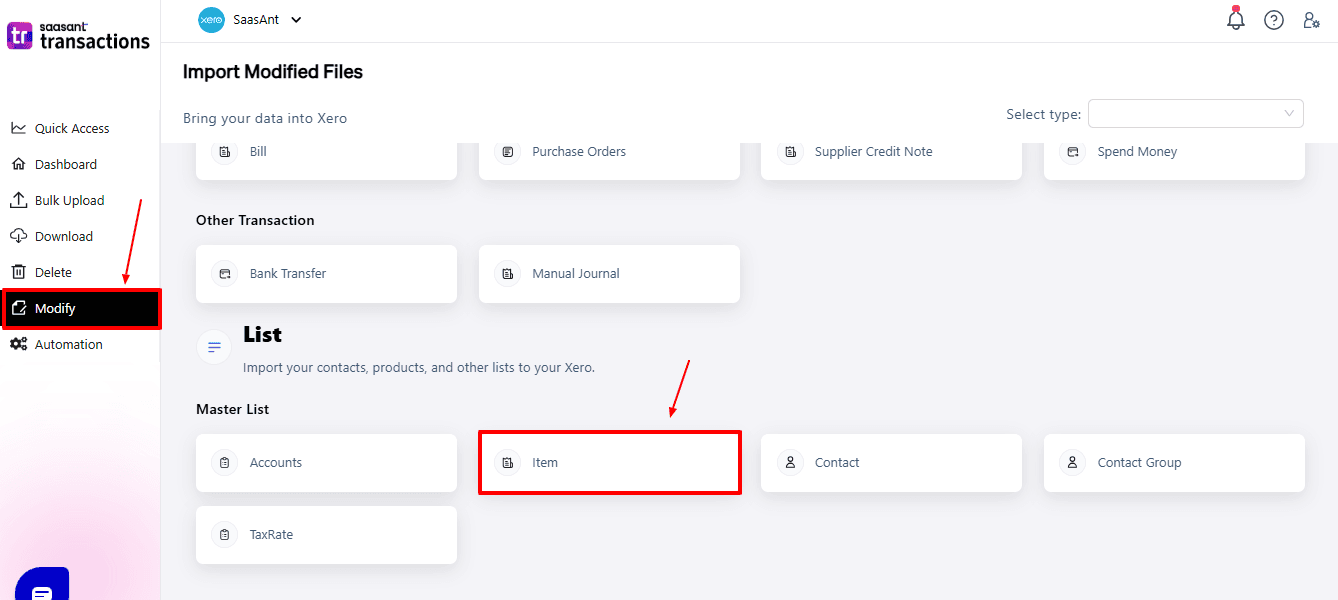Image resolution: width=1338 pixels, height=600 pixels.
Task: Click the Manual Journal card
Action: tap(609, 274)
